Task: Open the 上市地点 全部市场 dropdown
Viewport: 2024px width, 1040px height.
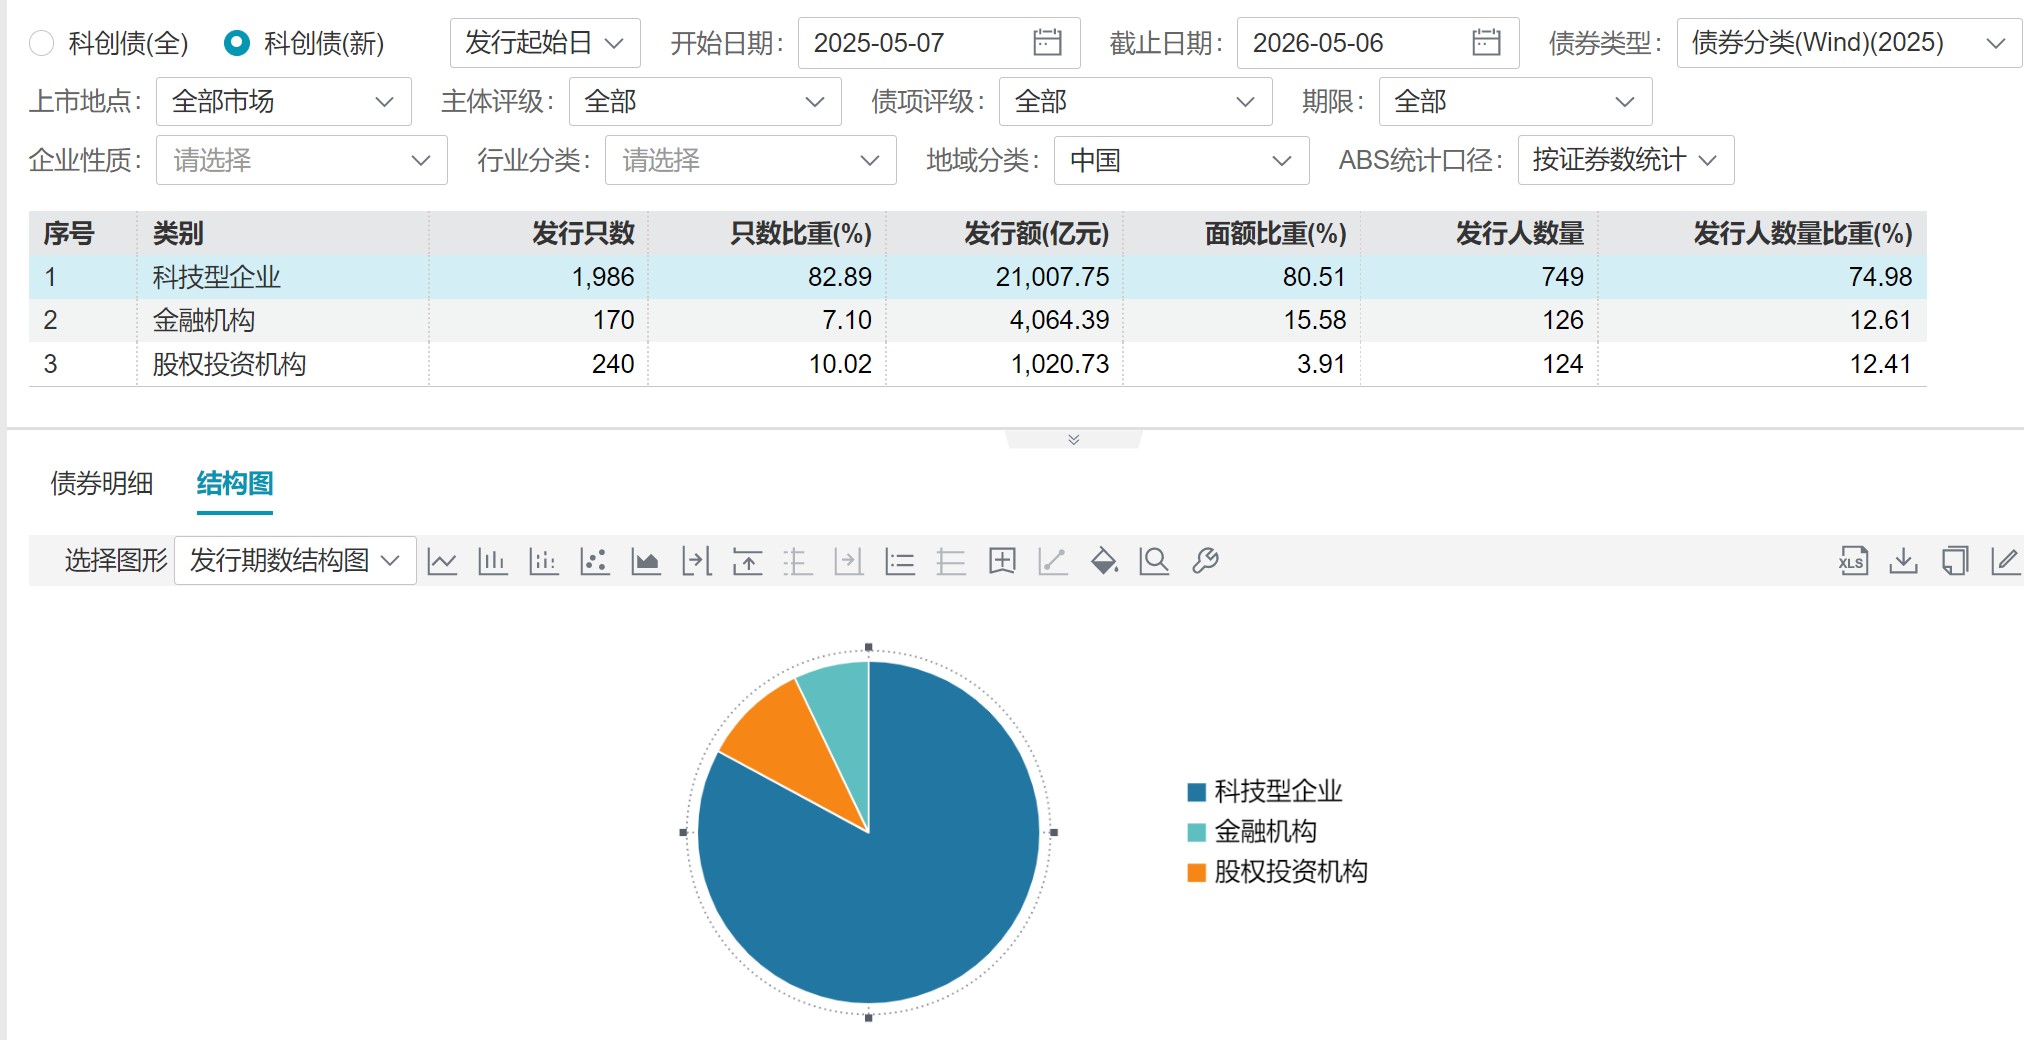Action: (284, 102)
